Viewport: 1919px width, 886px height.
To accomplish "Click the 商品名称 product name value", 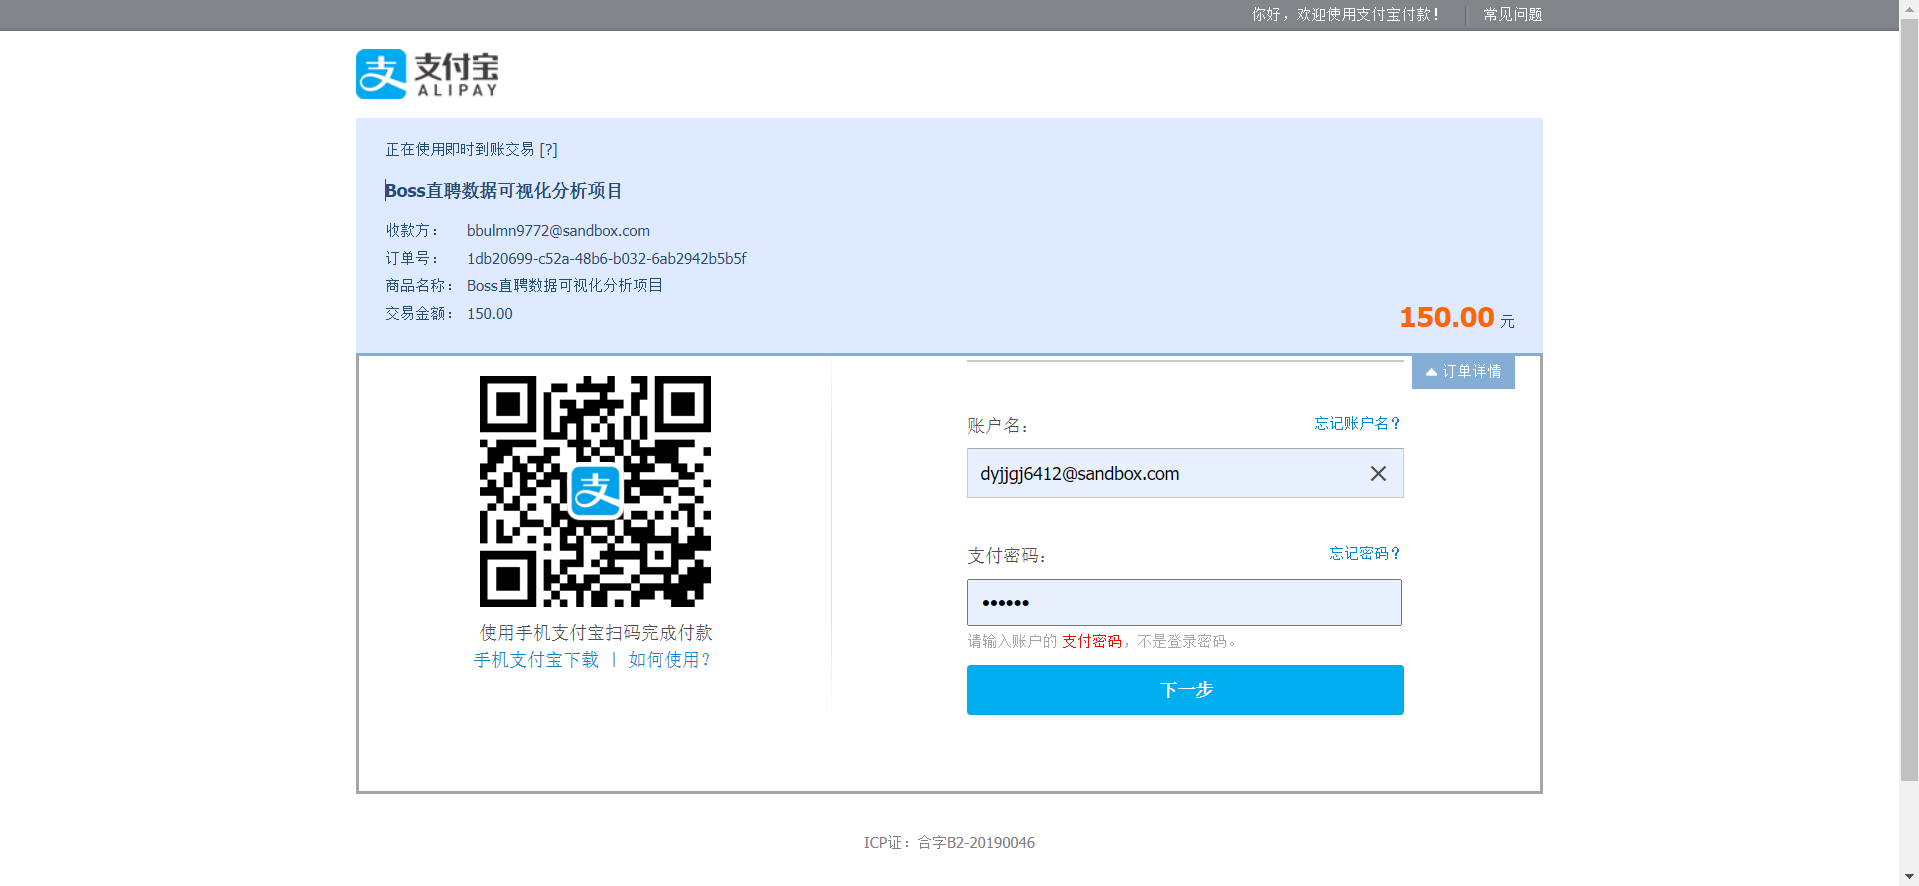I will (x=565, y=285).
